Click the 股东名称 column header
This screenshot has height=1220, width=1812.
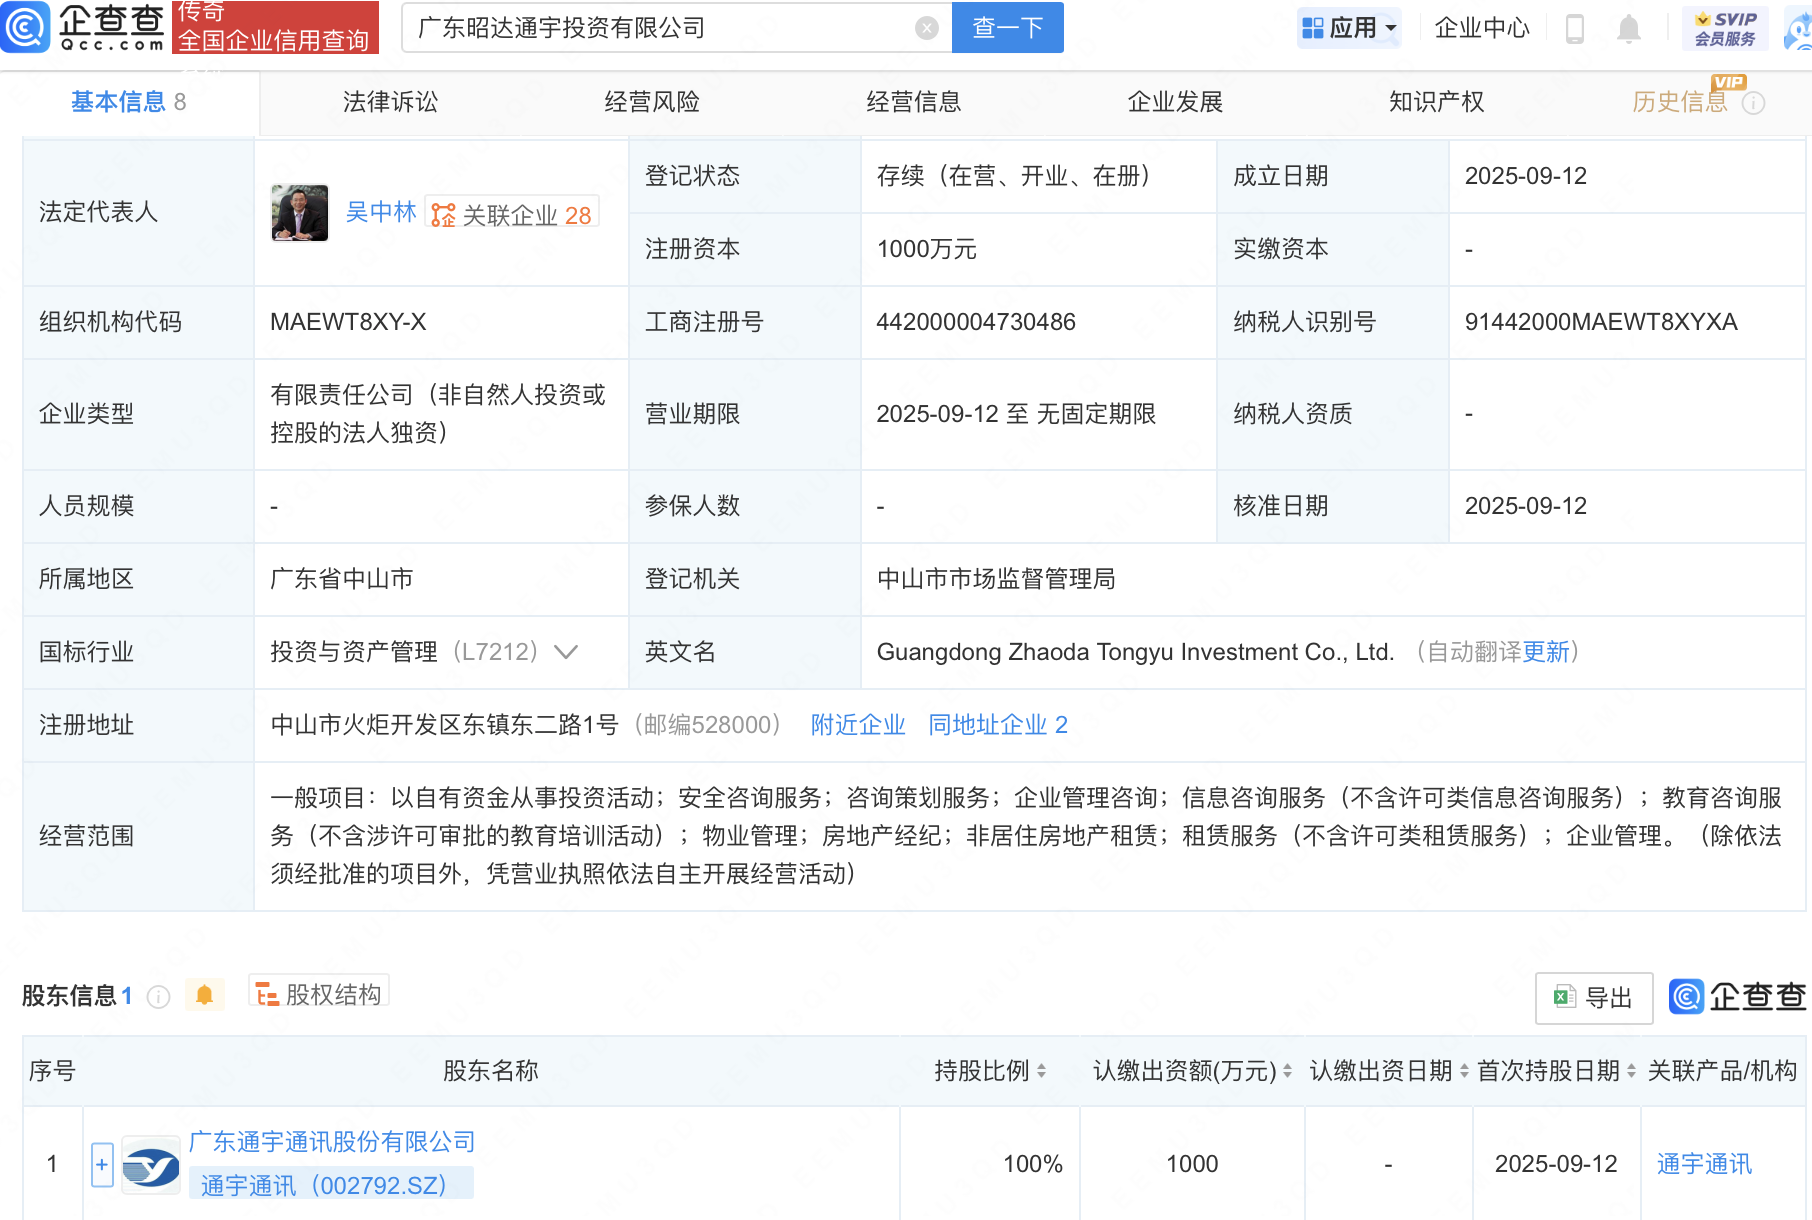tap(491, 1071)
